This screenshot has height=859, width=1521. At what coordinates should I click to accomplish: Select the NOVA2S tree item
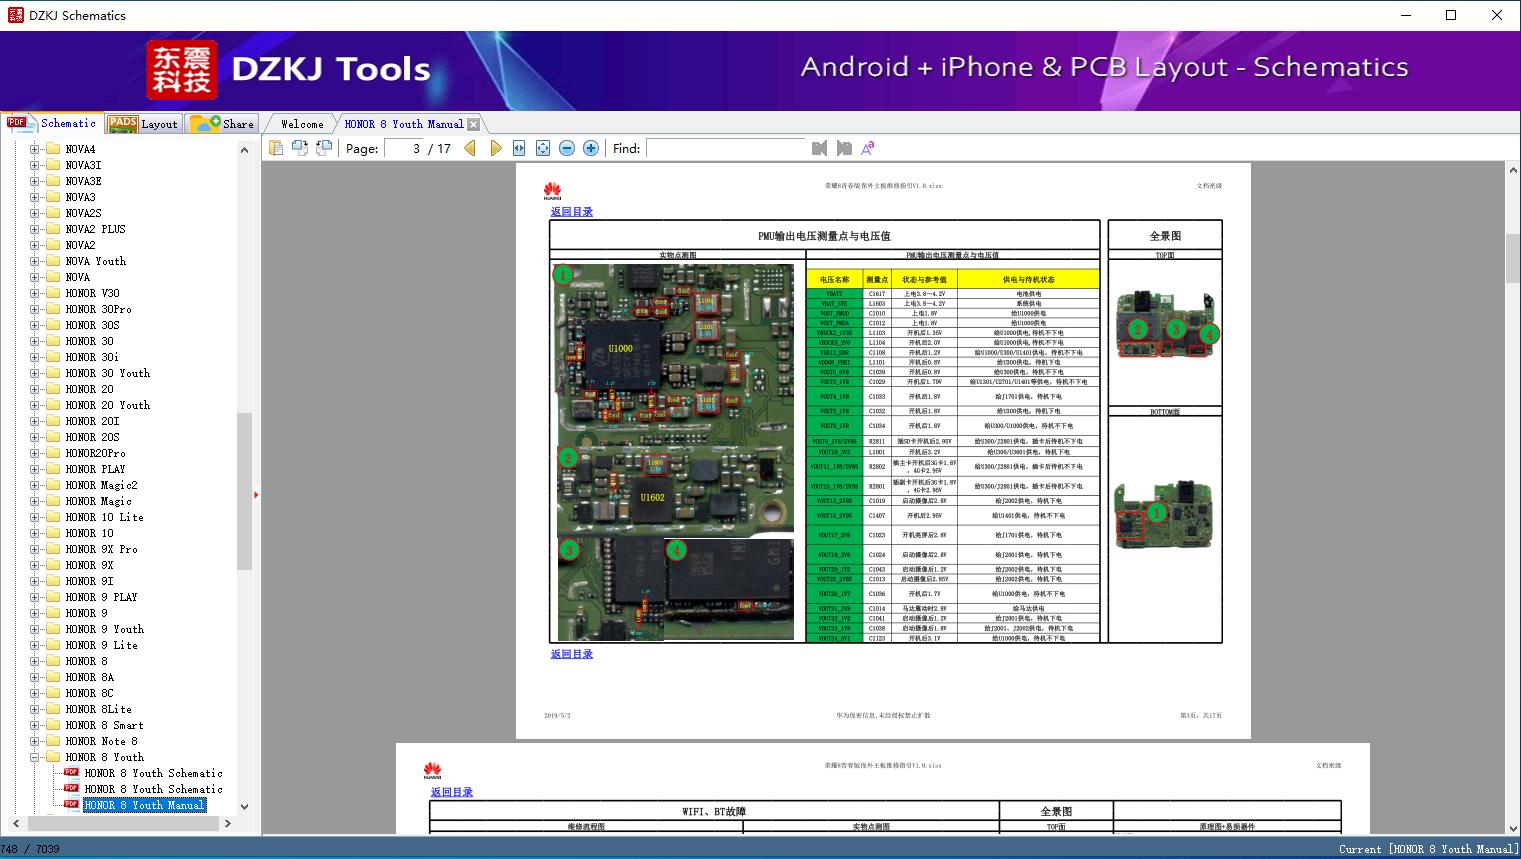(83, 213)
